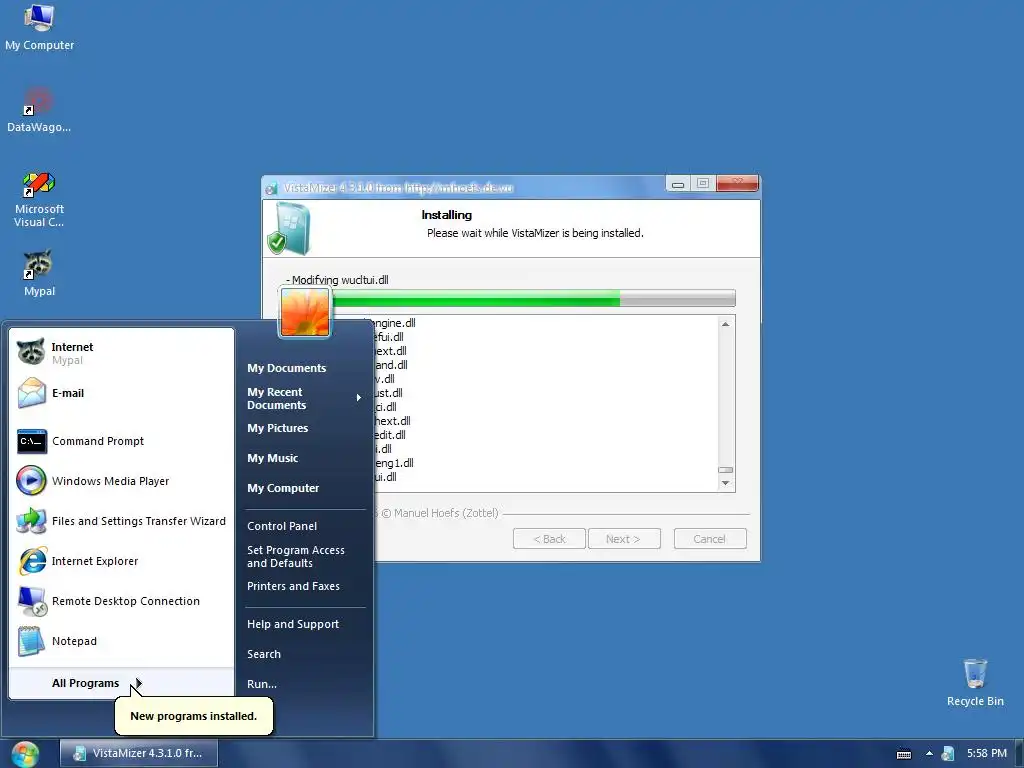Click the Start orb button

click(x=25, y=754)
